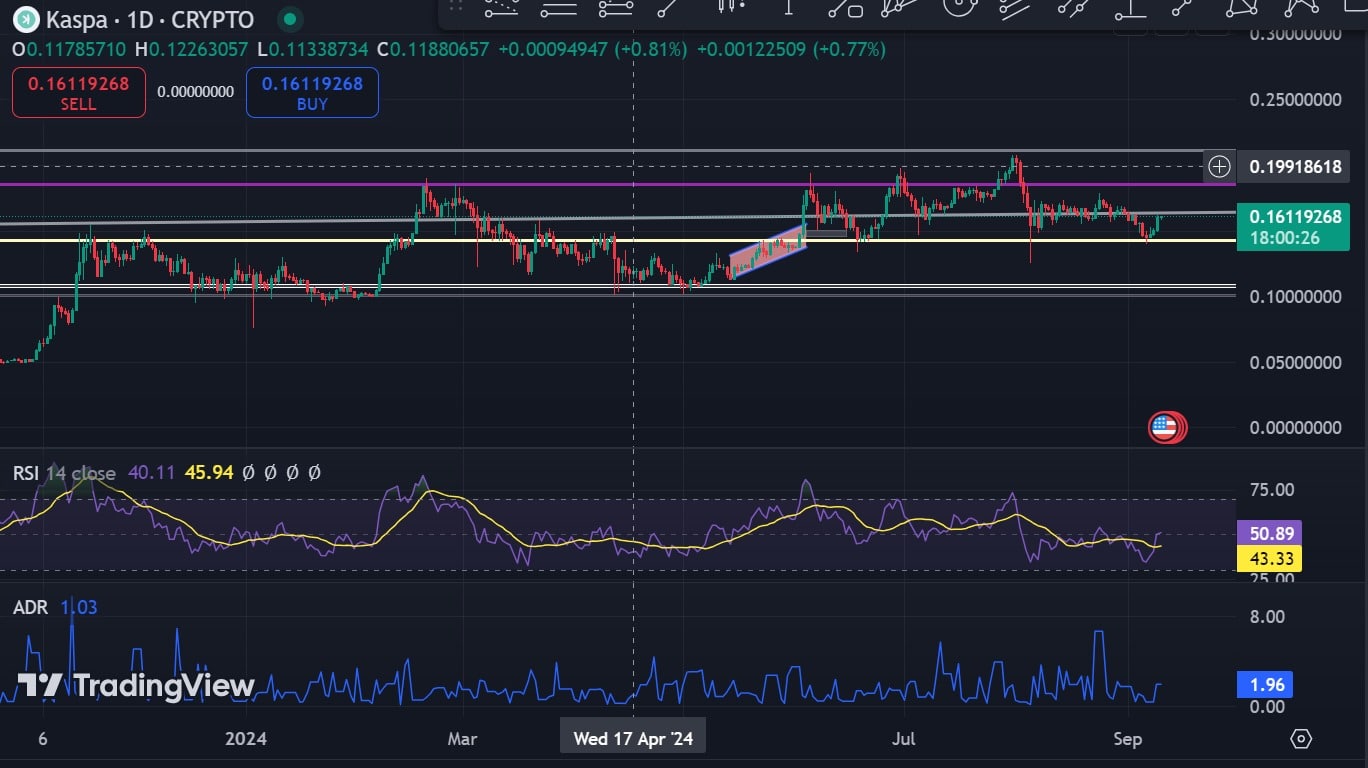Select the pink parallel channel drawing

767,252
